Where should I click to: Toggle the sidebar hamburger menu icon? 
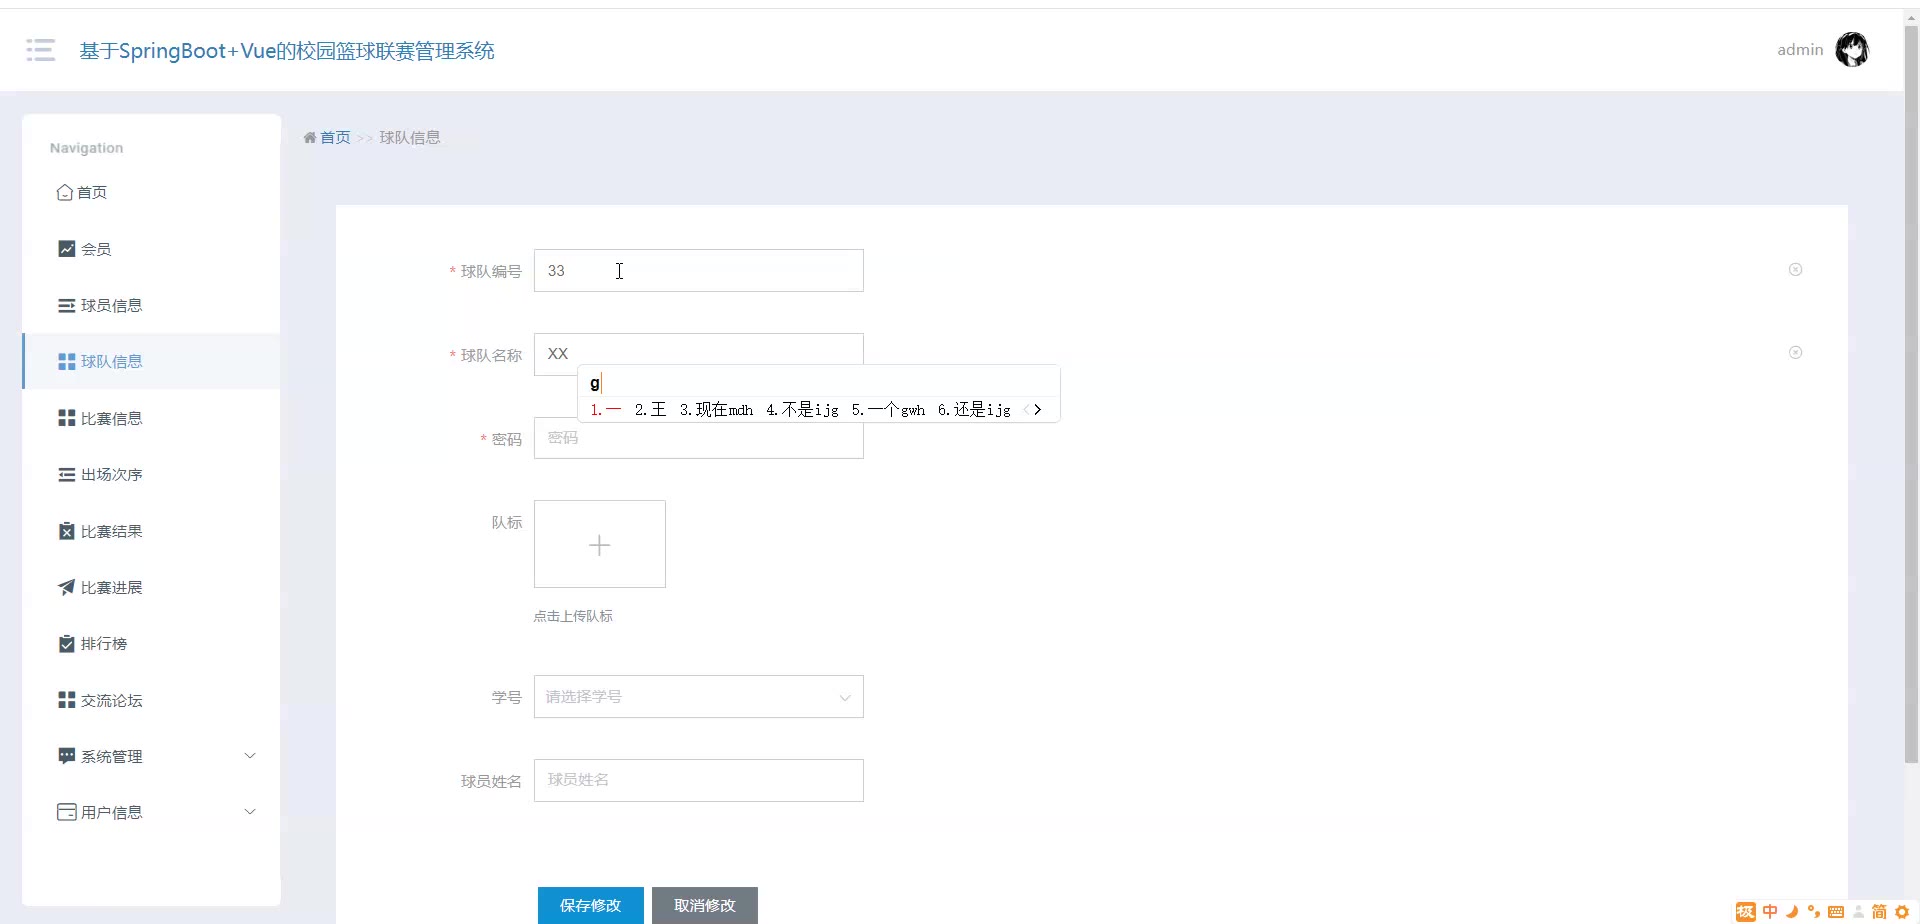41,50
